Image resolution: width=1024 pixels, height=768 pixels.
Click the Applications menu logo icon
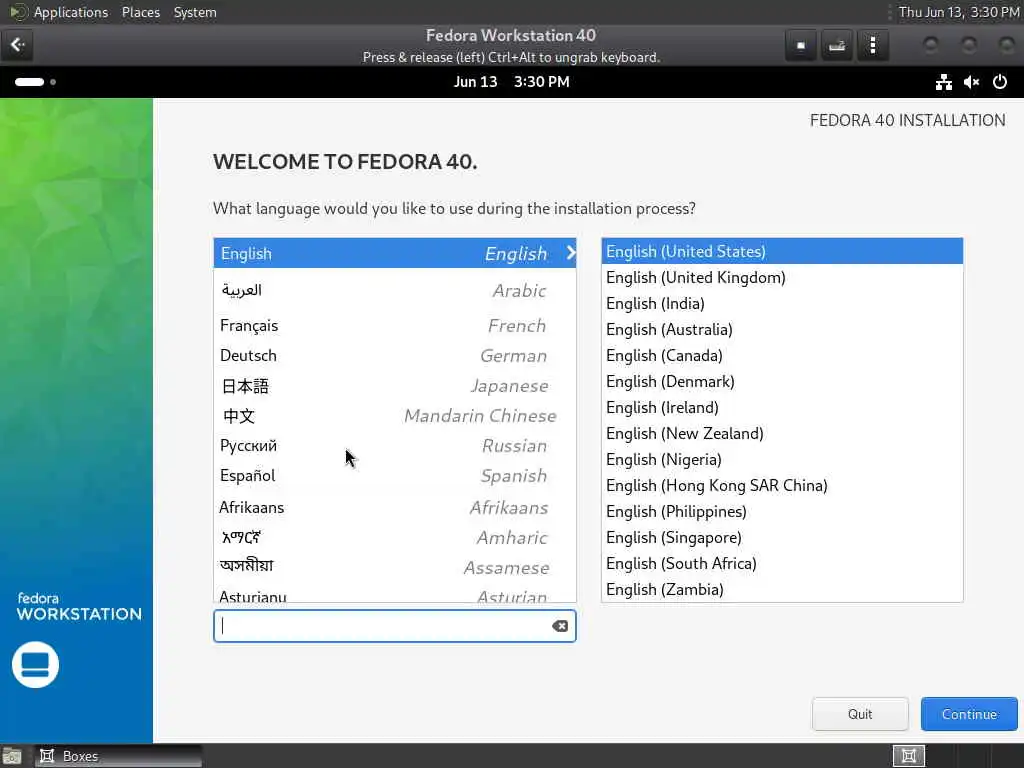coord(18,12)
